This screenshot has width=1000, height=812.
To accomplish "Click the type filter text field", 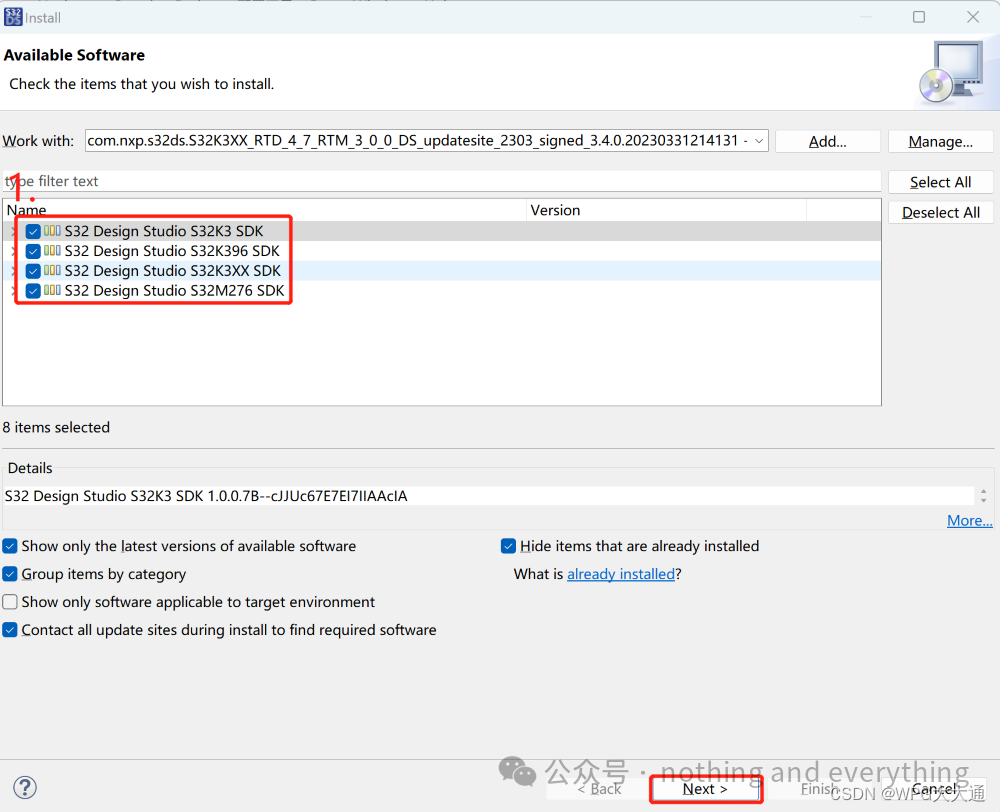I will 442,181.
